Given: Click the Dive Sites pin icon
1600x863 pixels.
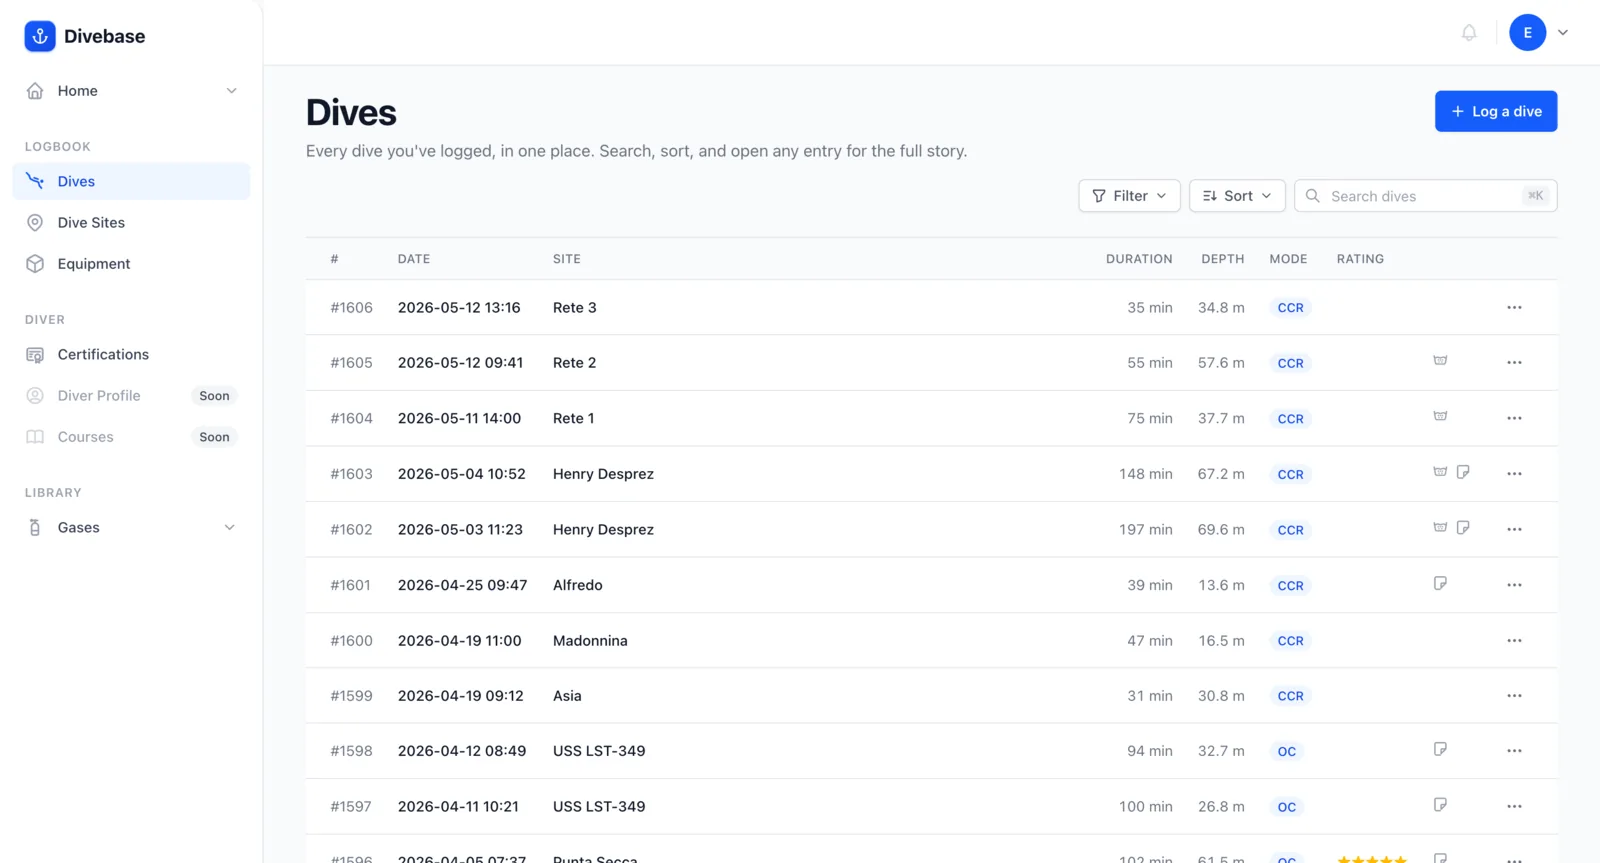Looking at the screenshot, I should pyautogui.click(x=35, y=223).
